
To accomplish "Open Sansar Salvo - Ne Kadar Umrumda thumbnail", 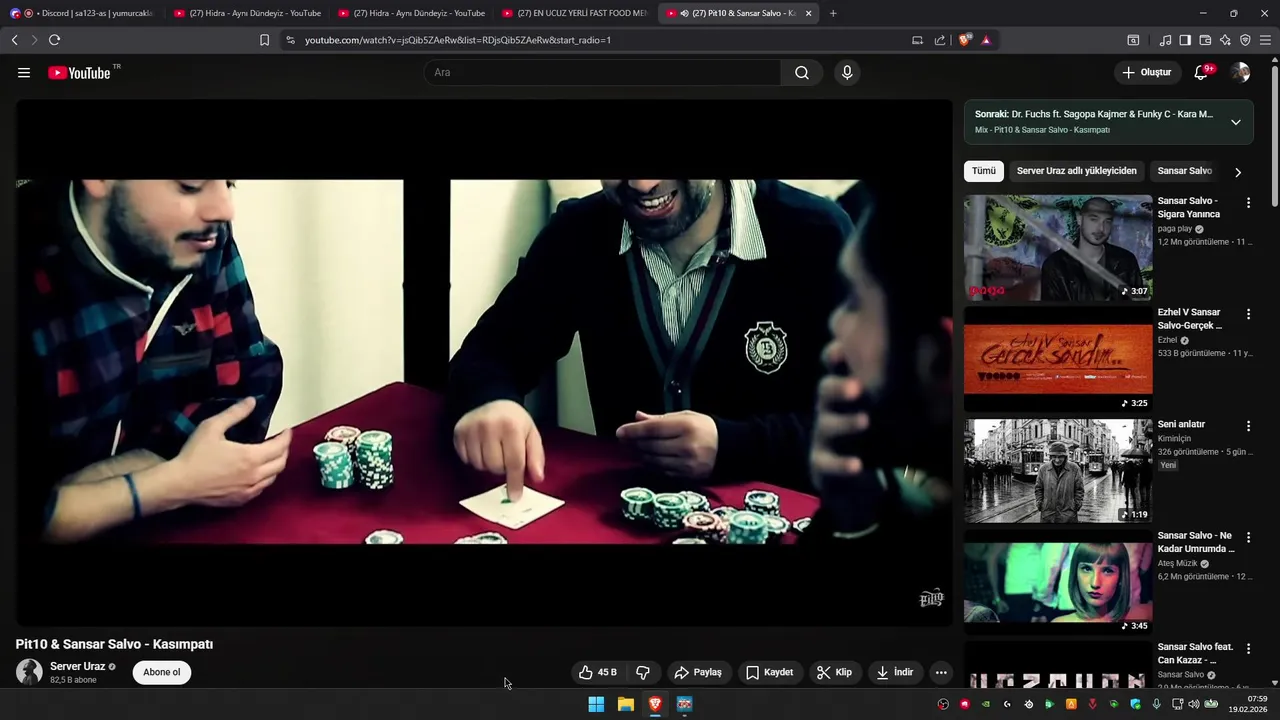I will point(1058,583).
